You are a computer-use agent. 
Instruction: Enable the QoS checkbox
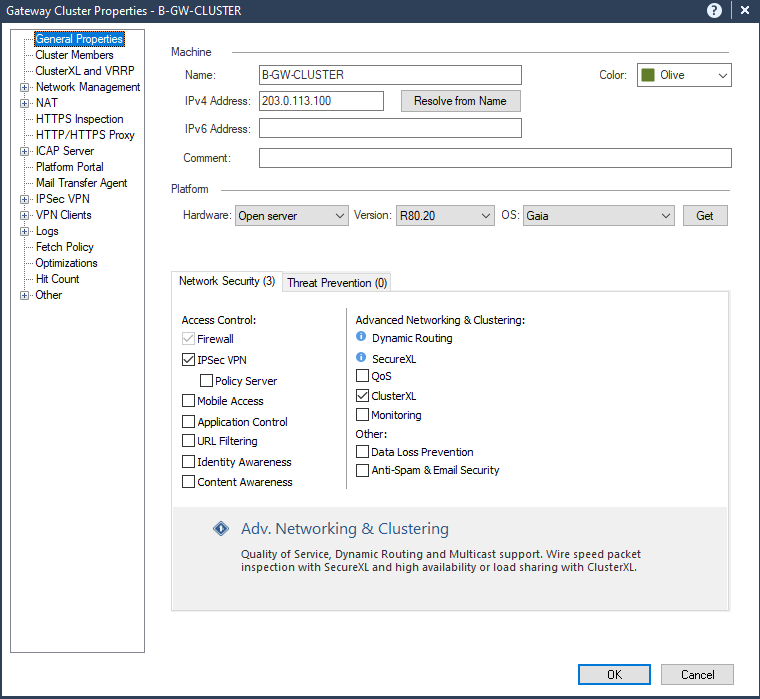click(x=363, y=377)
